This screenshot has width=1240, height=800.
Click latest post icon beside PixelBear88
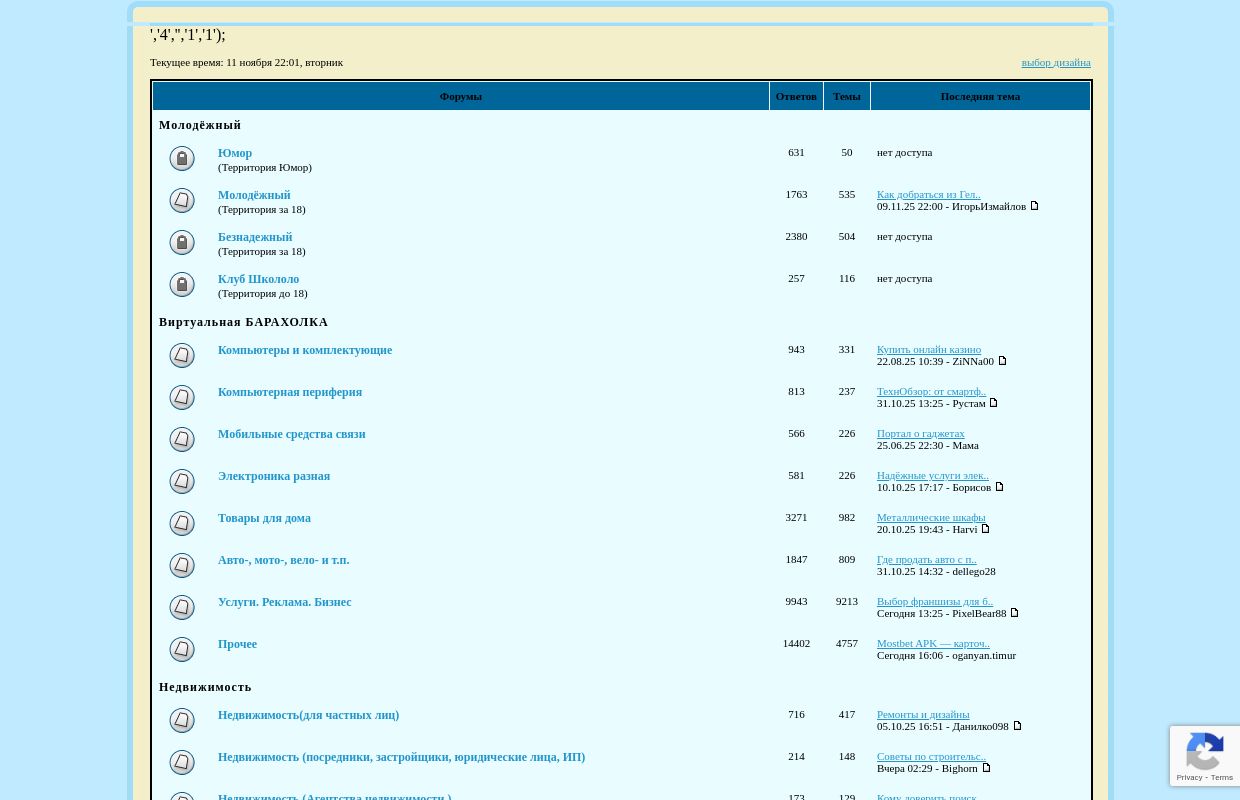click(1014, 613)
